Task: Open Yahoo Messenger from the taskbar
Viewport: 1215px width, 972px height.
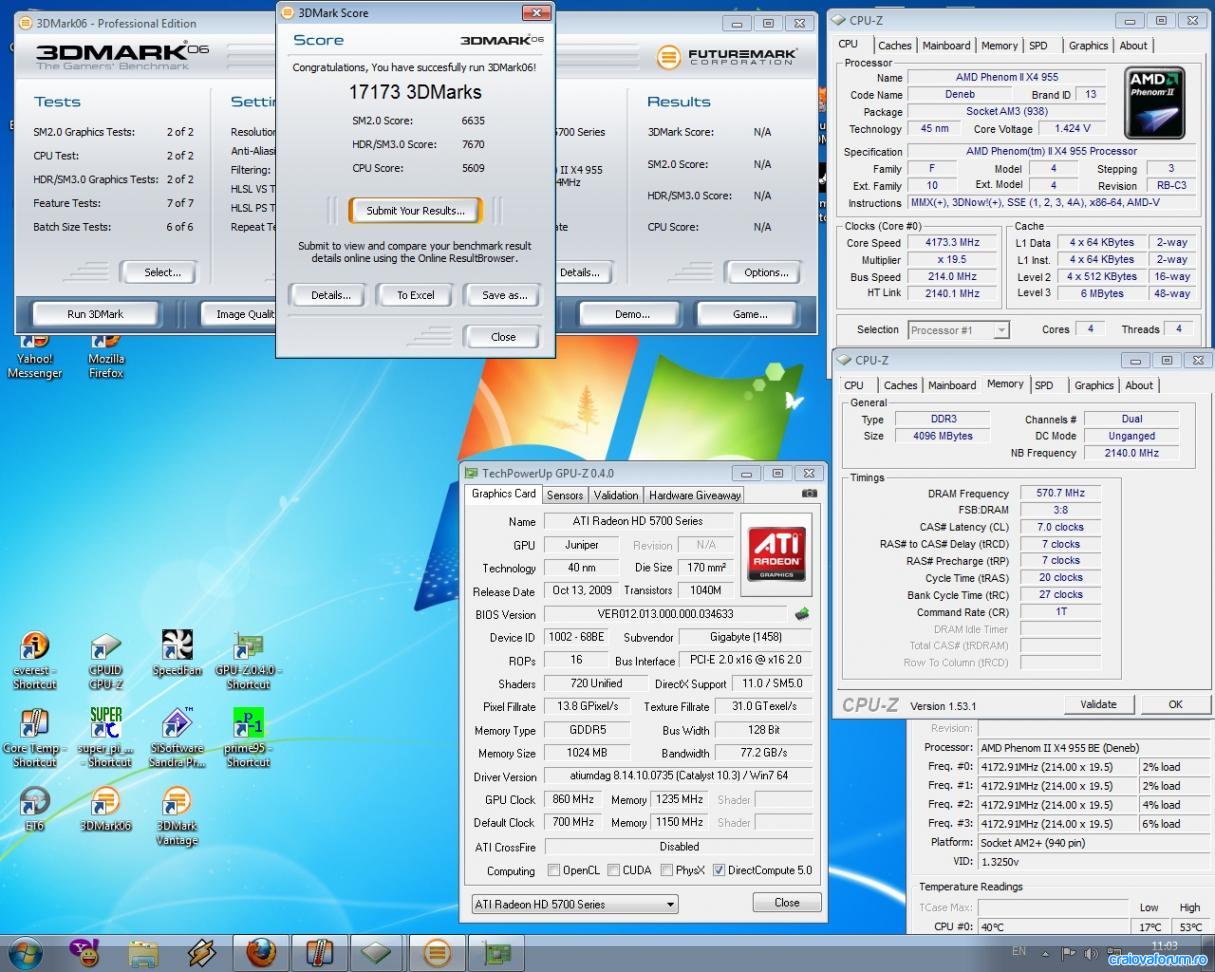Action: click(x=84, y=952)
